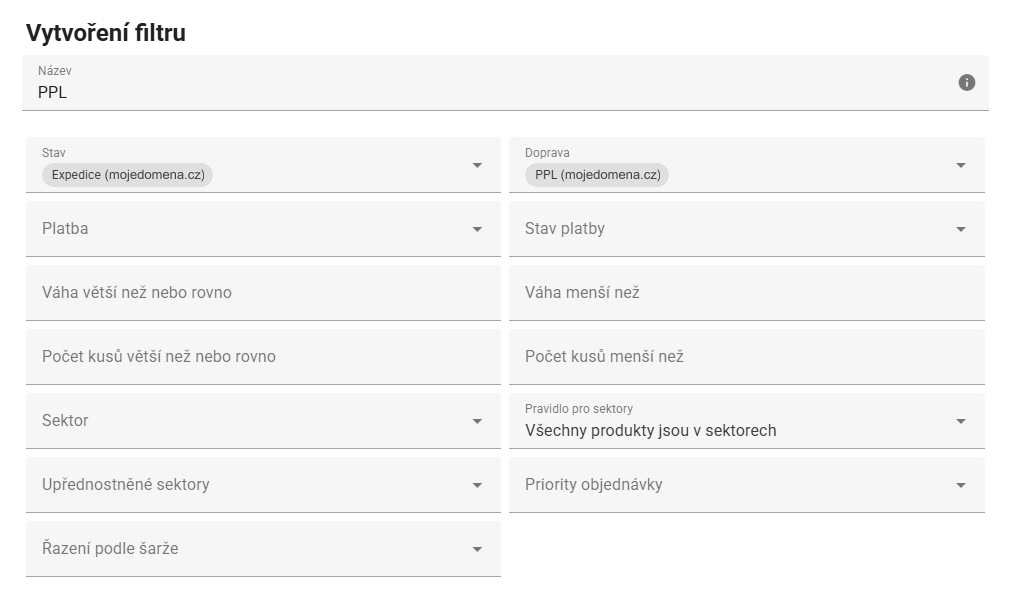Click the info icon in Název field
The width and height of the screenshot is (1010, 600).
pos(966,82)
